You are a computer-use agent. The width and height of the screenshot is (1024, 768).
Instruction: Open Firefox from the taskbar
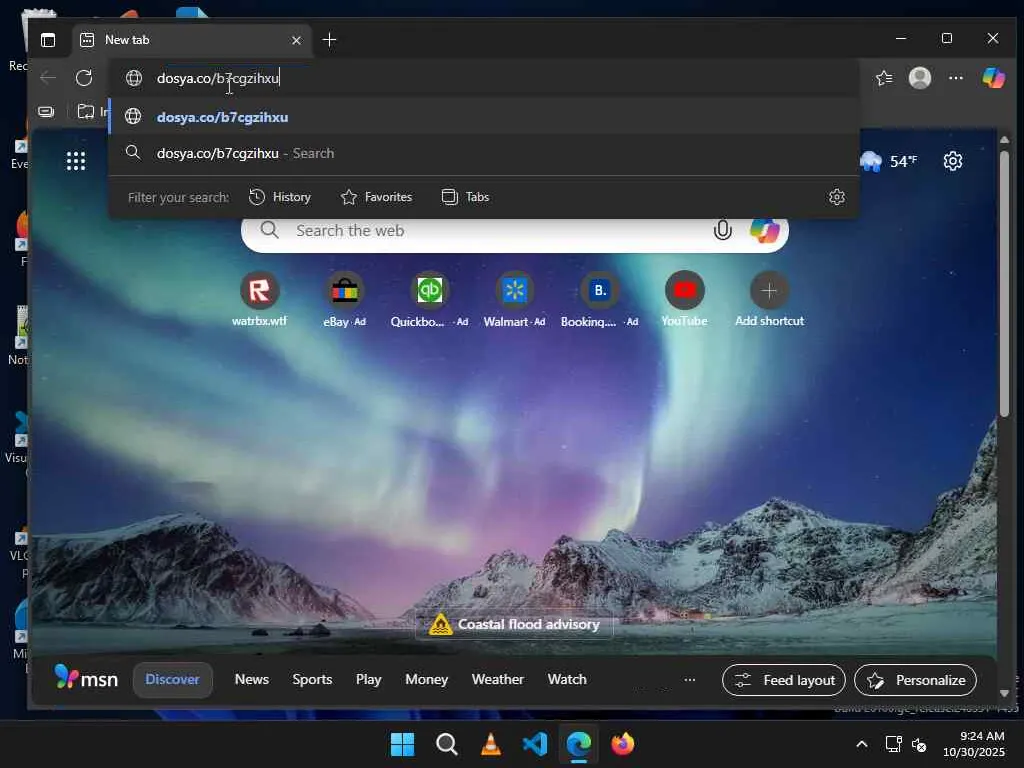pyautogui.click(x=623, y=744)
